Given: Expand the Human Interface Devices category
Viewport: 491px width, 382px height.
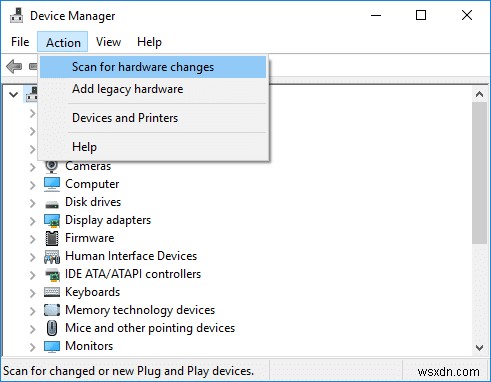Looking at the screenshot, I should [32, 256].
